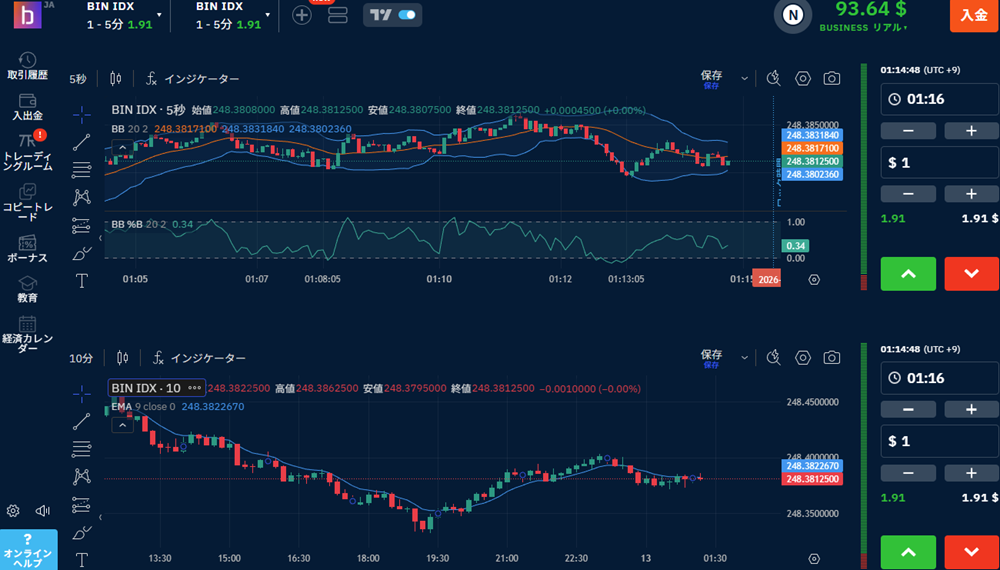
Task: Add a new chart with the plus icon
Action: (x=302, y=15)
